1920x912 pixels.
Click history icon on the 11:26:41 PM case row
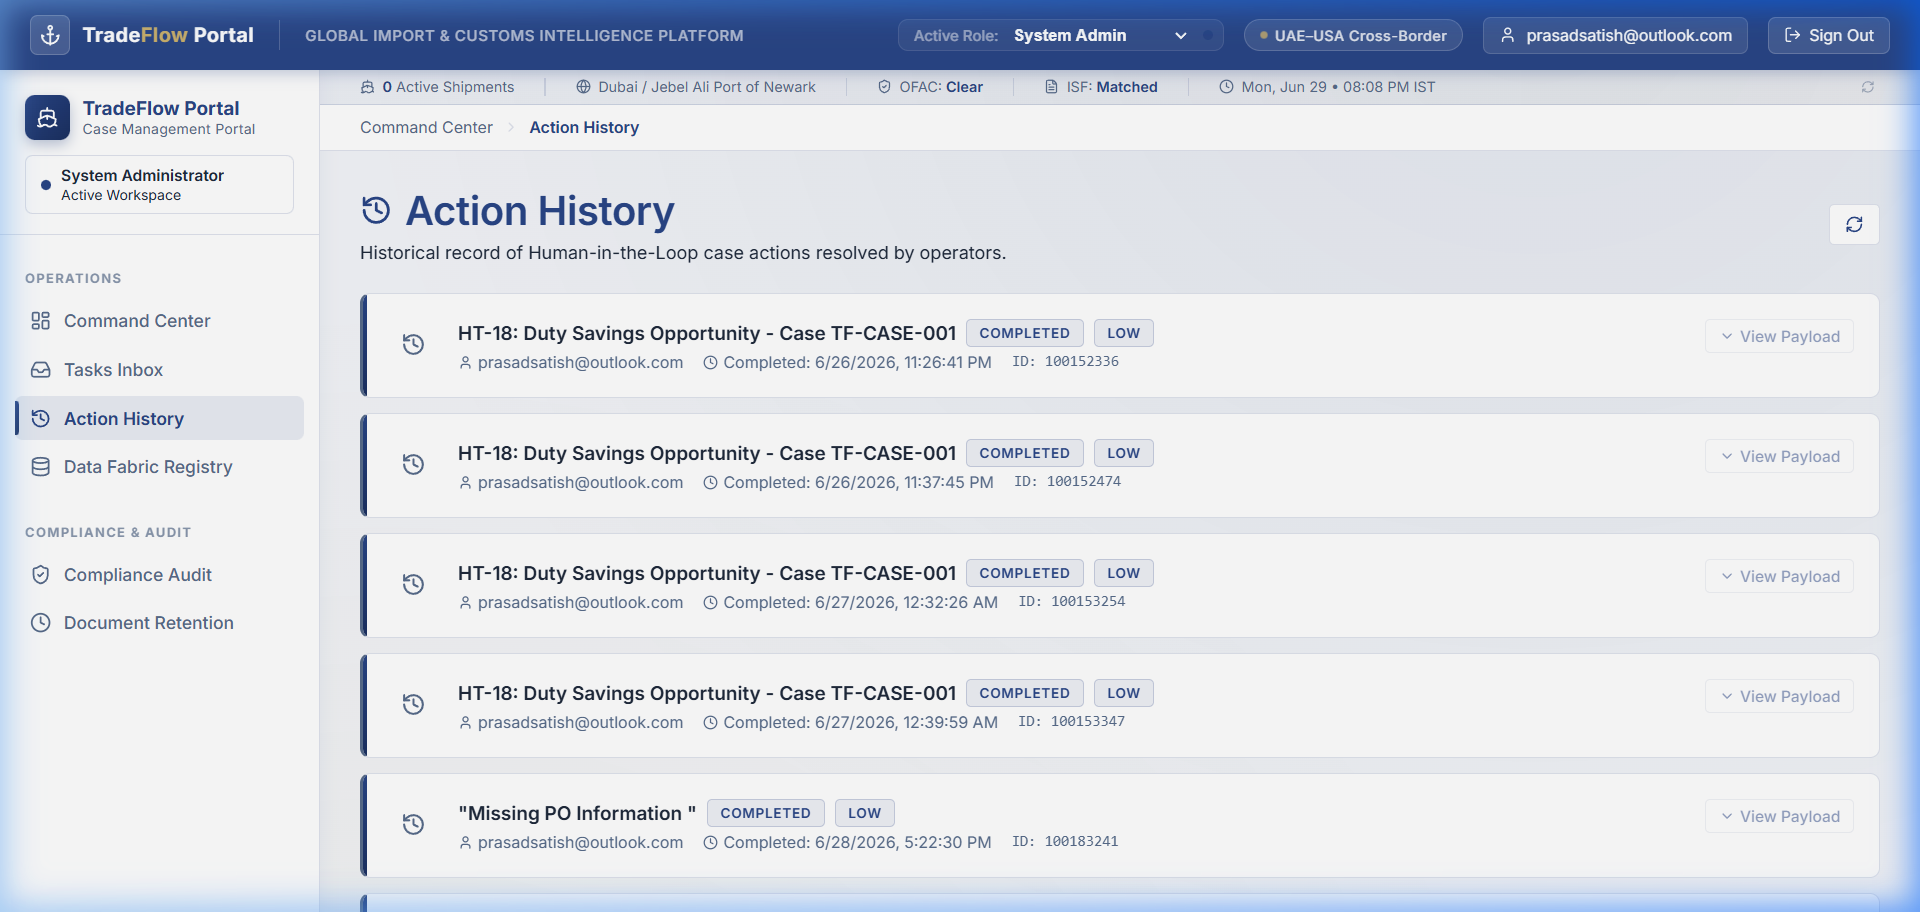click(x=413, y=344)
